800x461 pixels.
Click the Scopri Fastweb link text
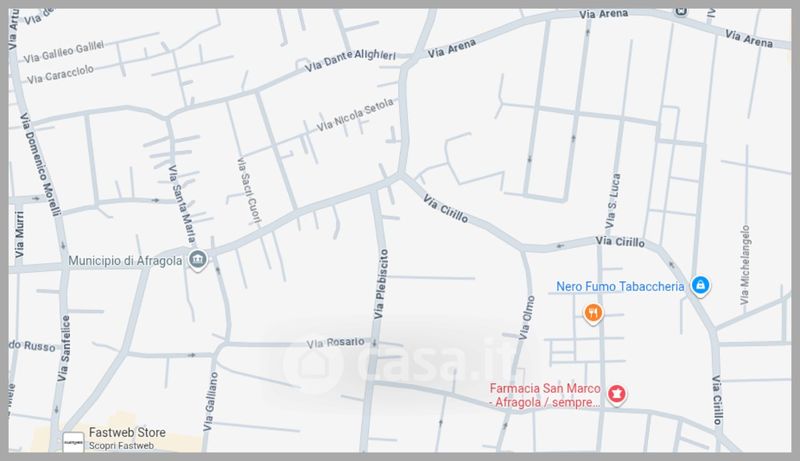pos(121,446)
